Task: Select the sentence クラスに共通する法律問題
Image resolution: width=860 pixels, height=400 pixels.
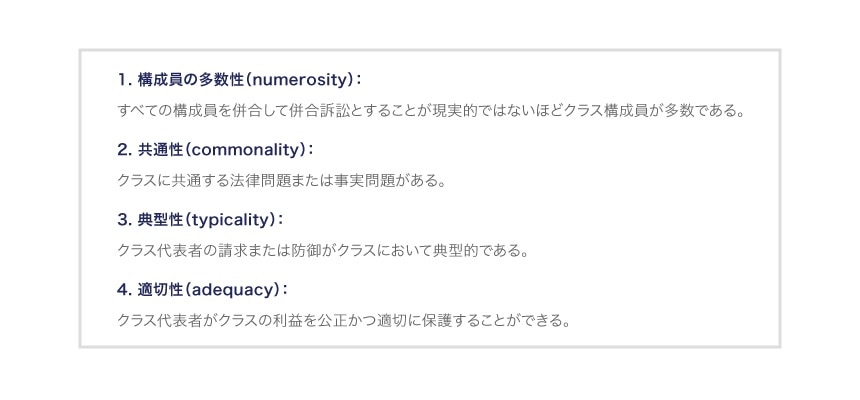Action: tap(281, 181)
